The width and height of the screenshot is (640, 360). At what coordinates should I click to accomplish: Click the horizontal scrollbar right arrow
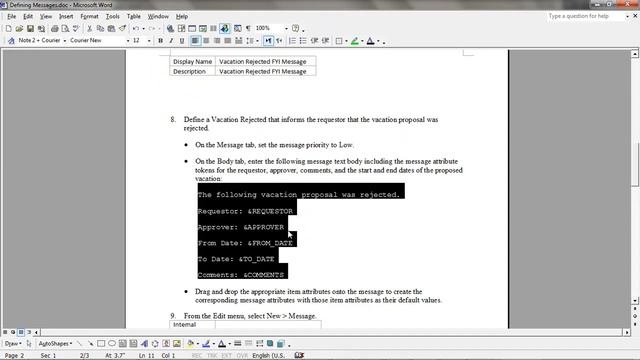click(627, 332)
